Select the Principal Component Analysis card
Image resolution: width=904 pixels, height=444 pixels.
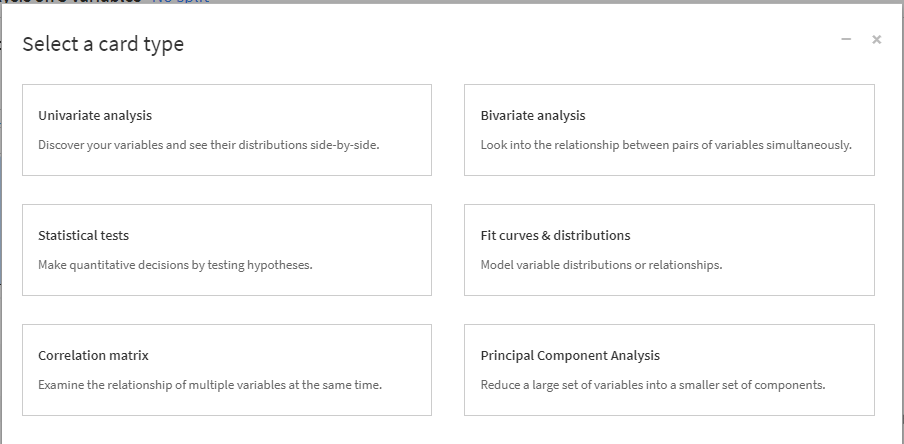coord(669,370)
